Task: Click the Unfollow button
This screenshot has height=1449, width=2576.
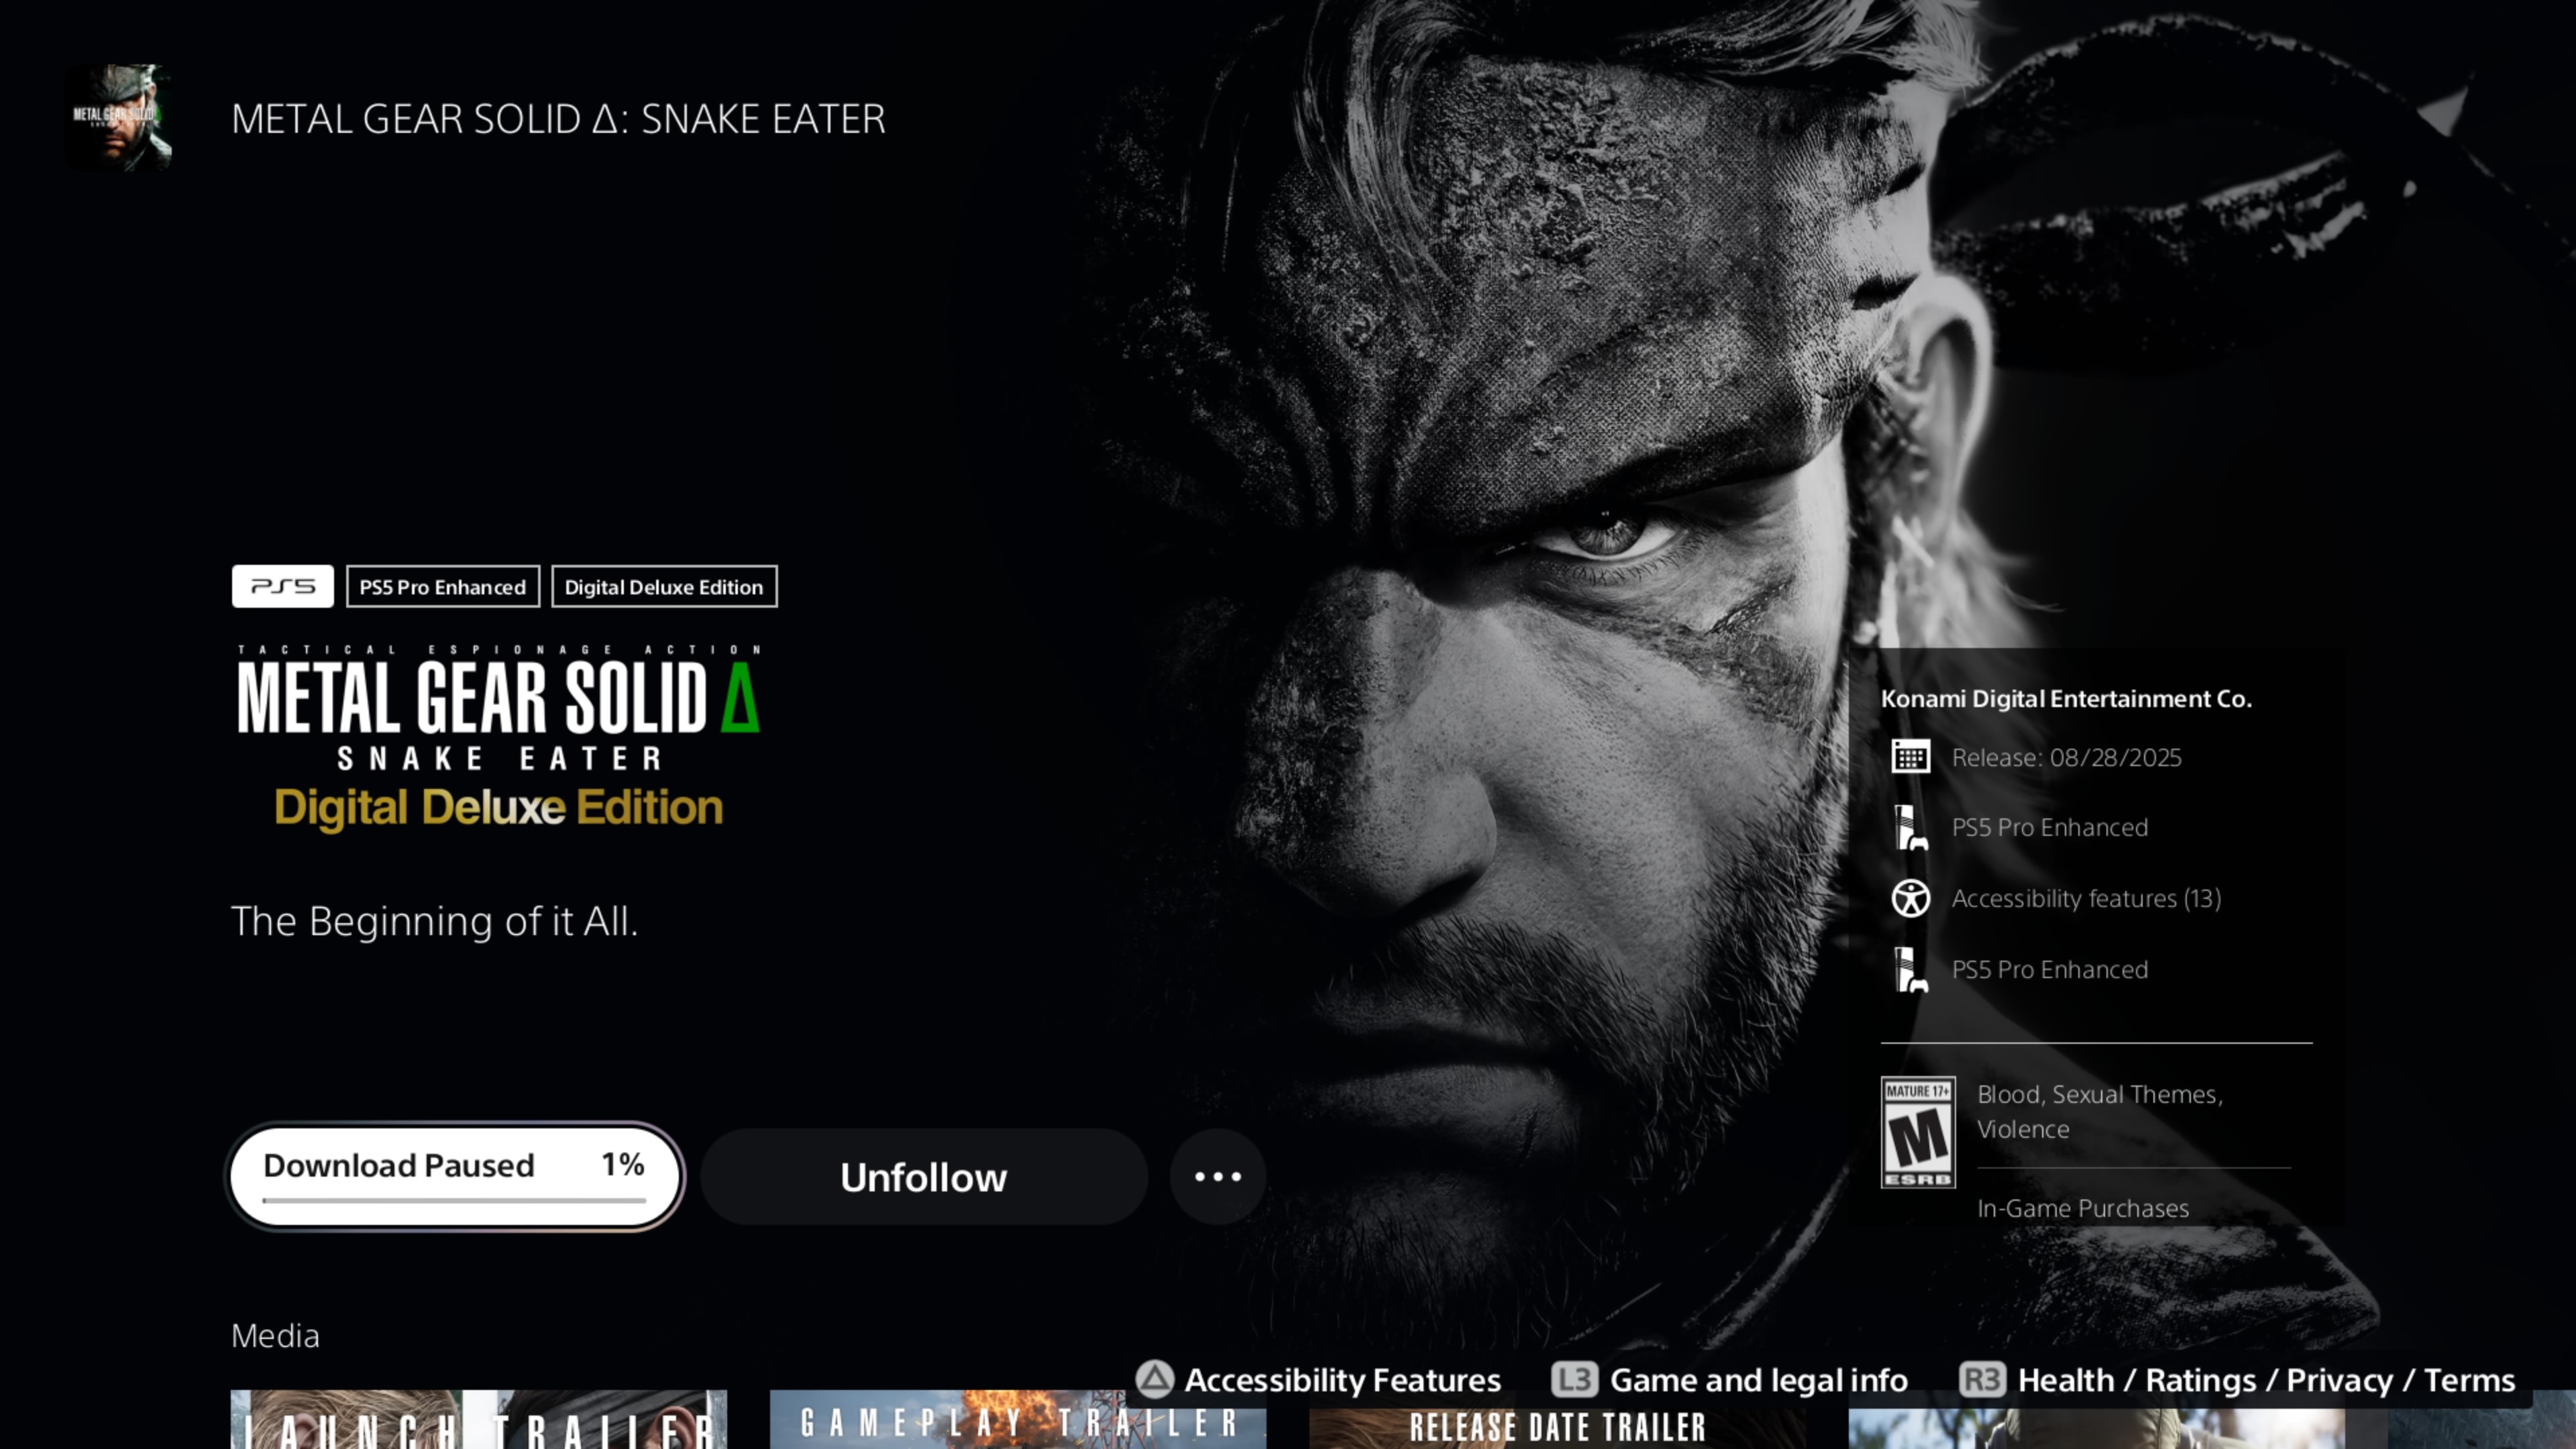Action: point(923,1177)
